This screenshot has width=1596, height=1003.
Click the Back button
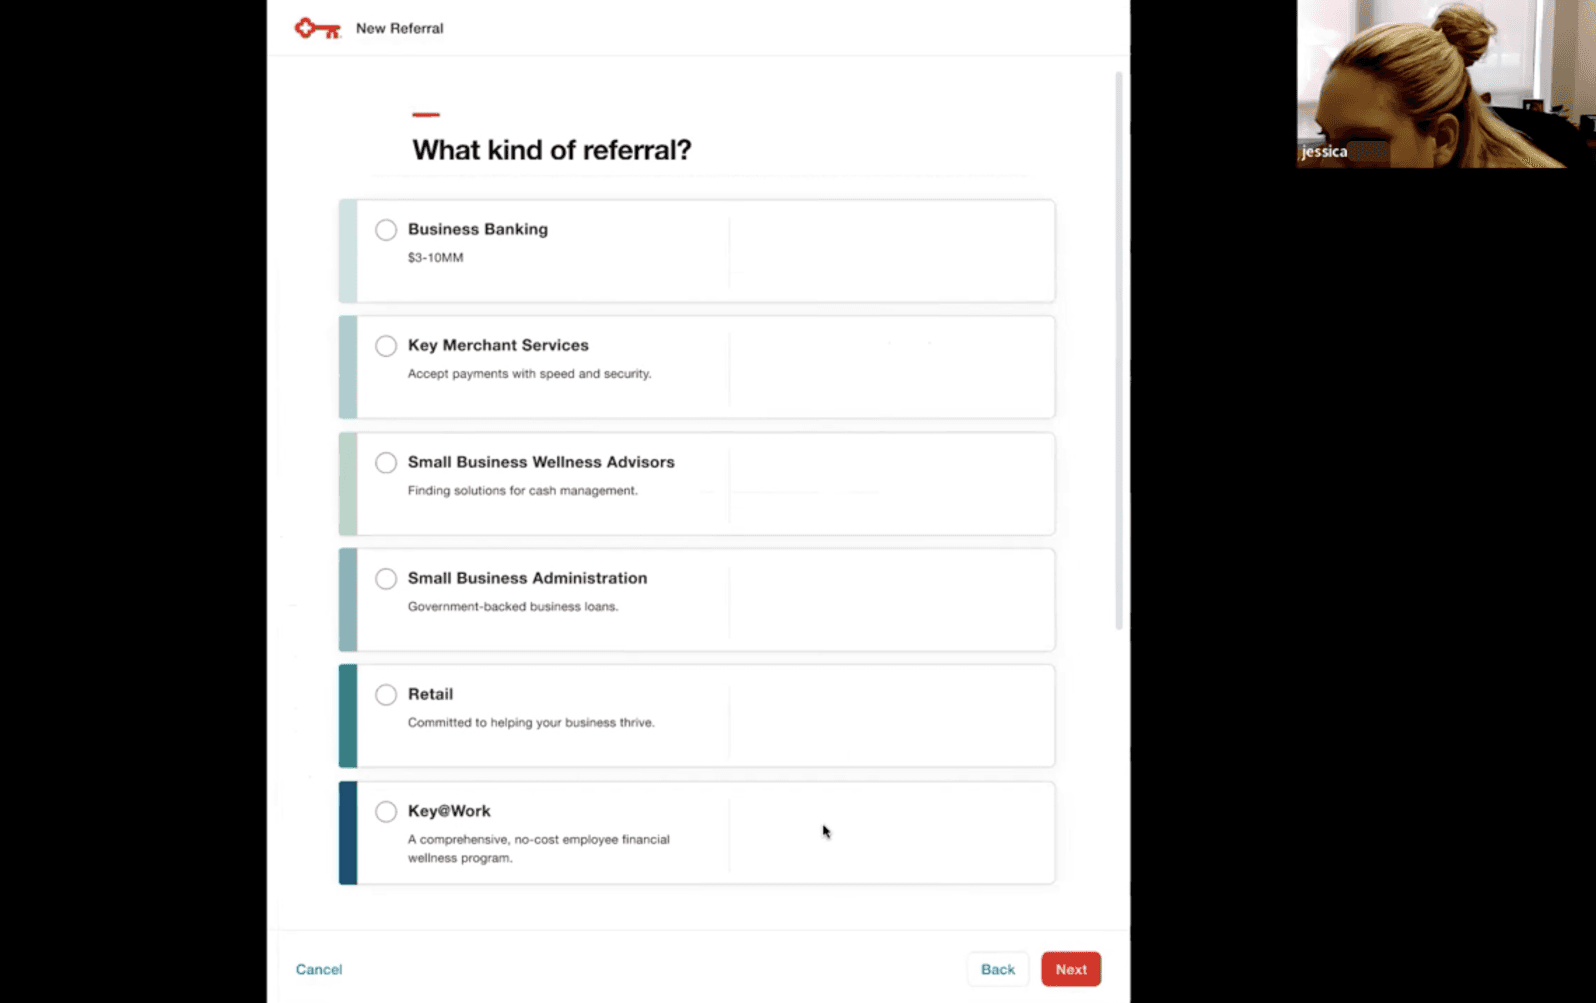click(x=997, y=969)
